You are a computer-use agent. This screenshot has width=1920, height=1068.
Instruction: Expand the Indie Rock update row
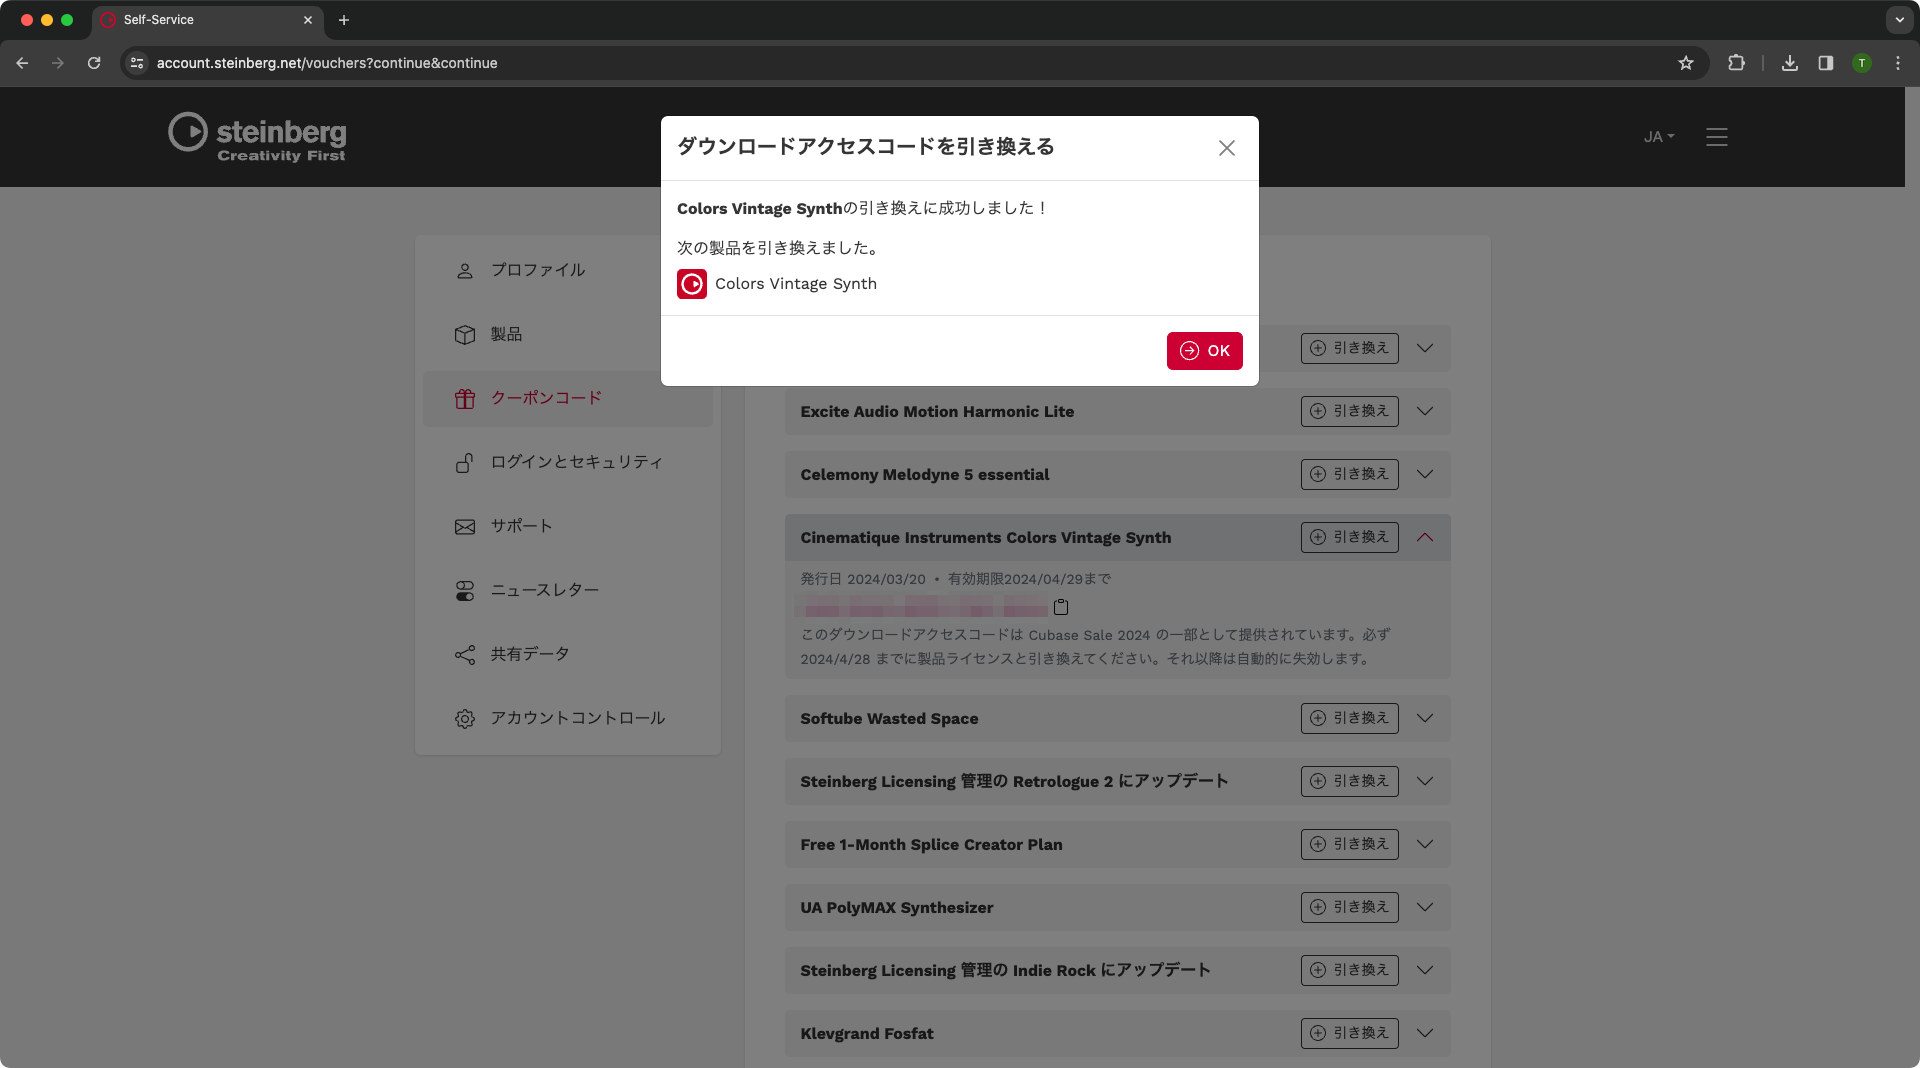[x=1425, y=970]
